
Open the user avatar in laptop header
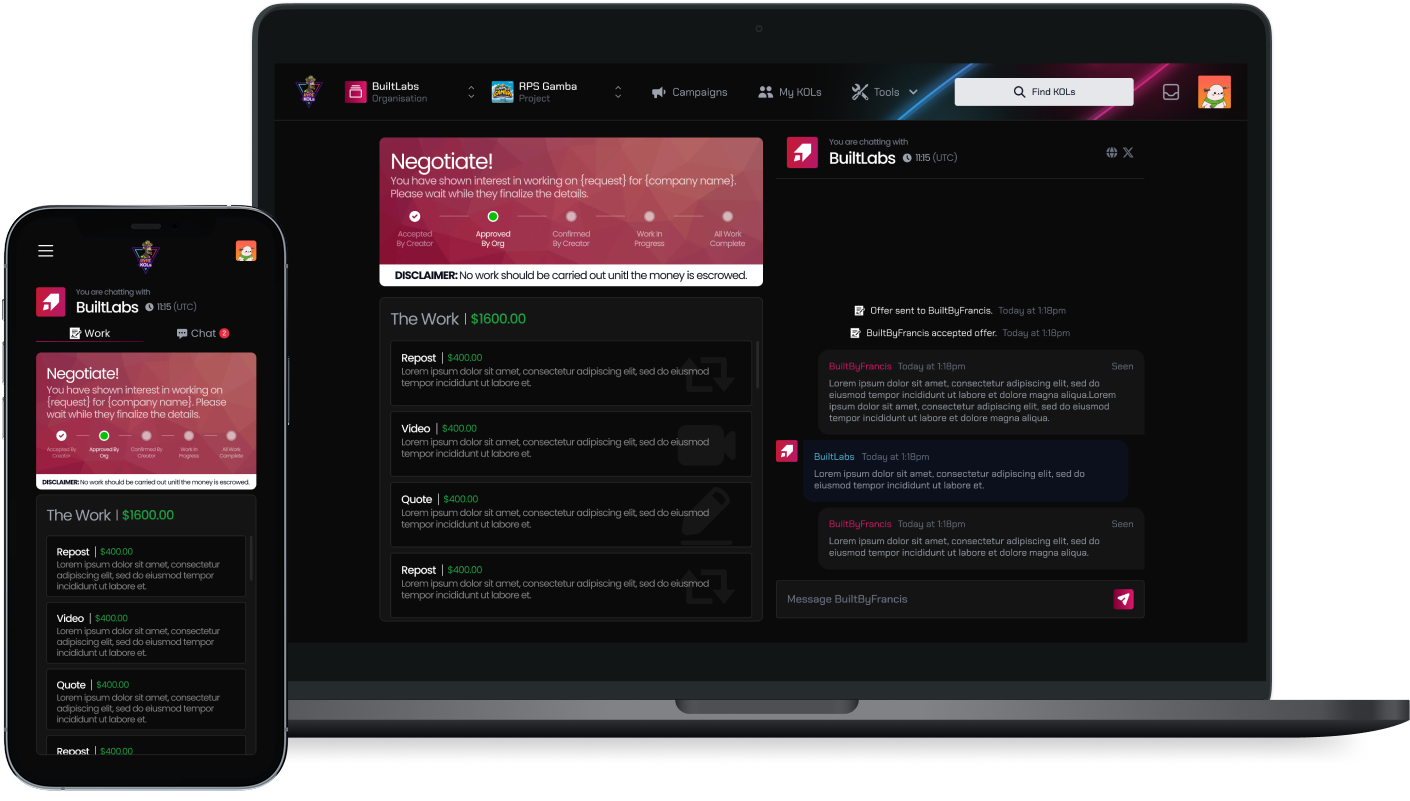[x=1214, y=92]
